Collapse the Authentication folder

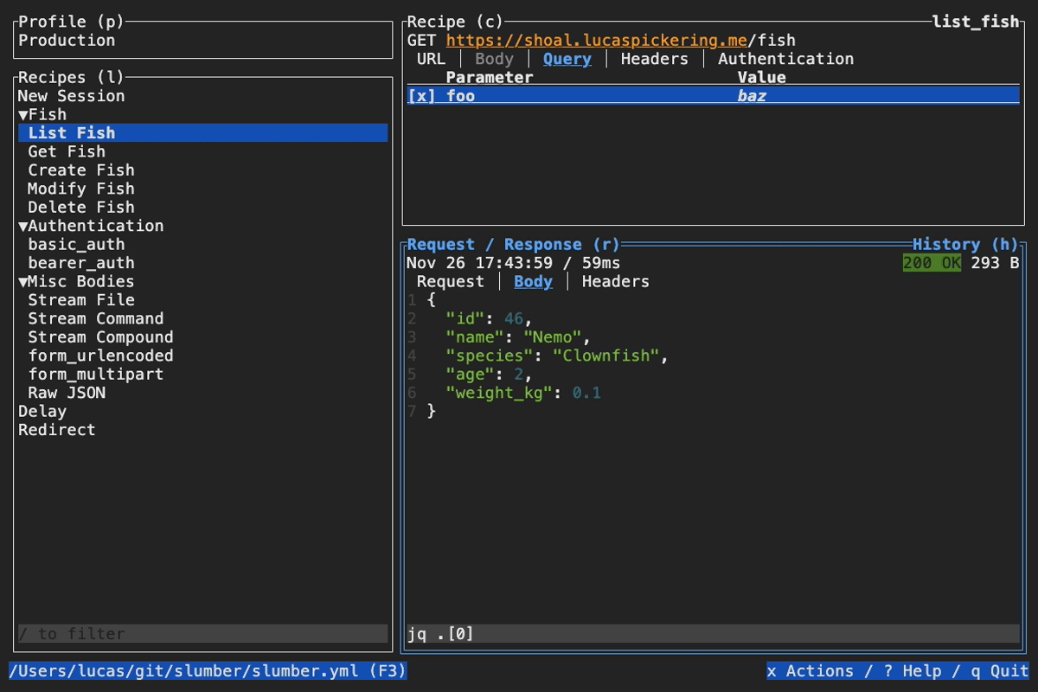tap(23, 226)
